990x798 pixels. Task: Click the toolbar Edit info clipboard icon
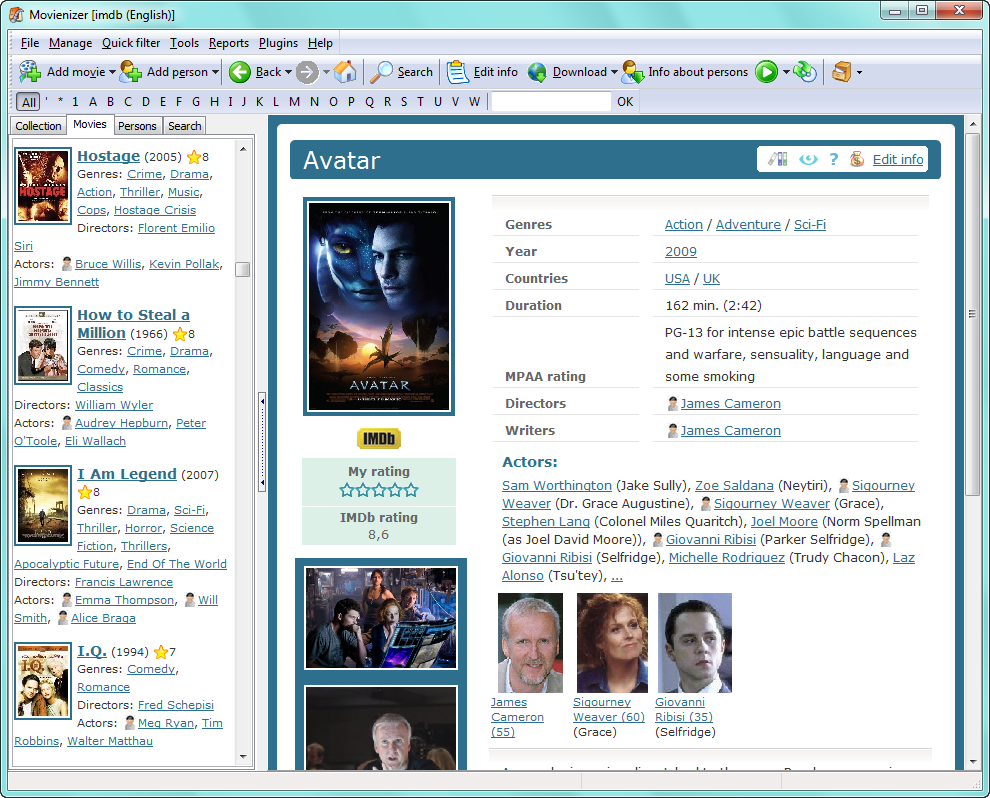tap(457, 72)
